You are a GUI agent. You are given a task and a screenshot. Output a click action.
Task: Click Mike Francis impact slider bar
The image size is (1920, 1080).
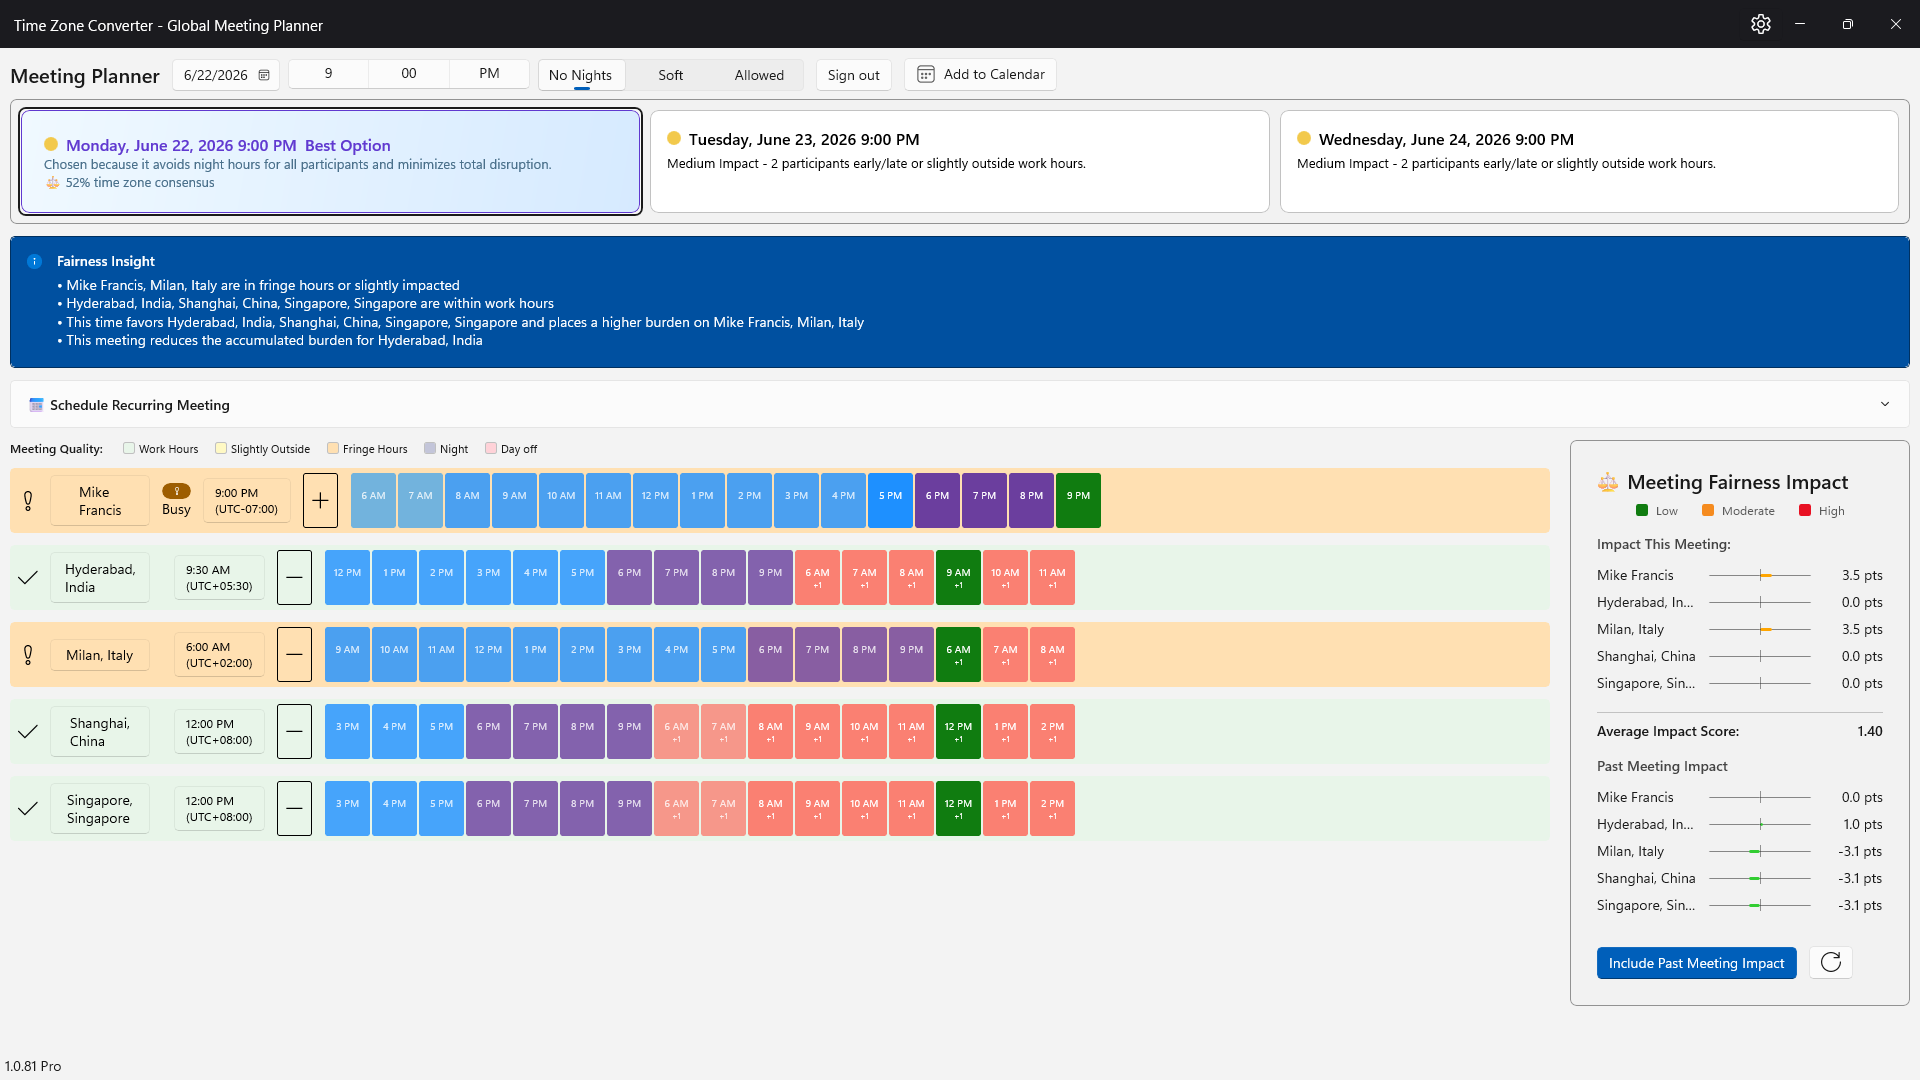coord(1760,575)
